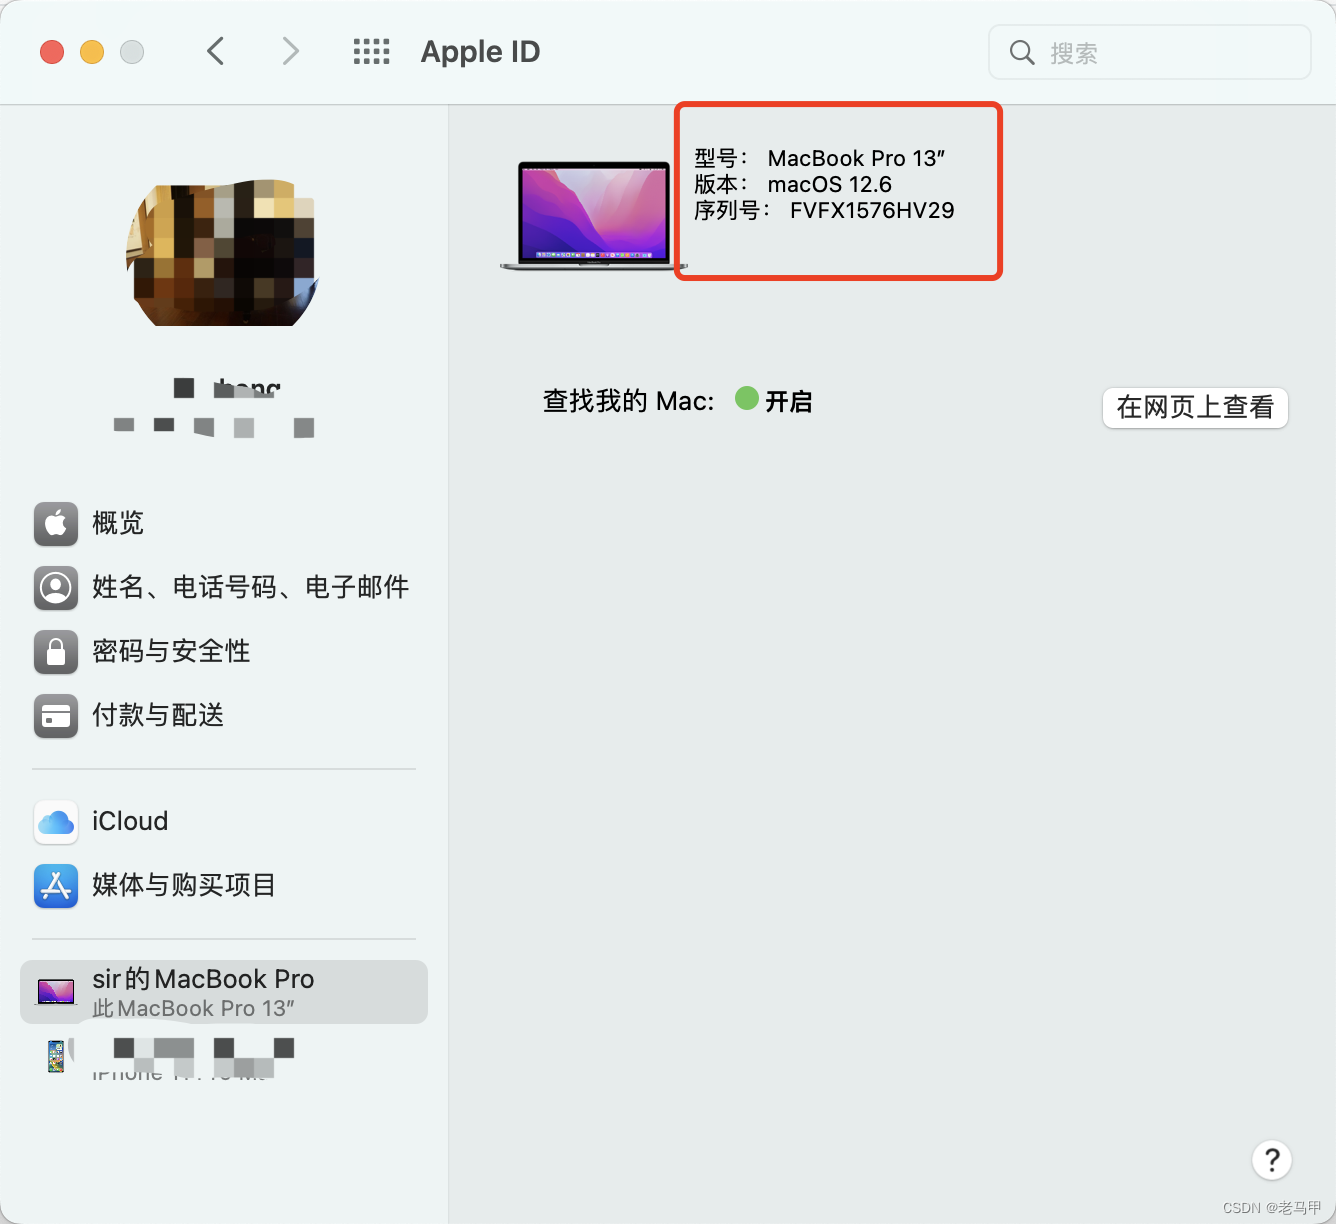The height and width of the screenshot is (1224, 1336).
Task: Select sir的MacBook Pro device row
Action: coord(224,992)
